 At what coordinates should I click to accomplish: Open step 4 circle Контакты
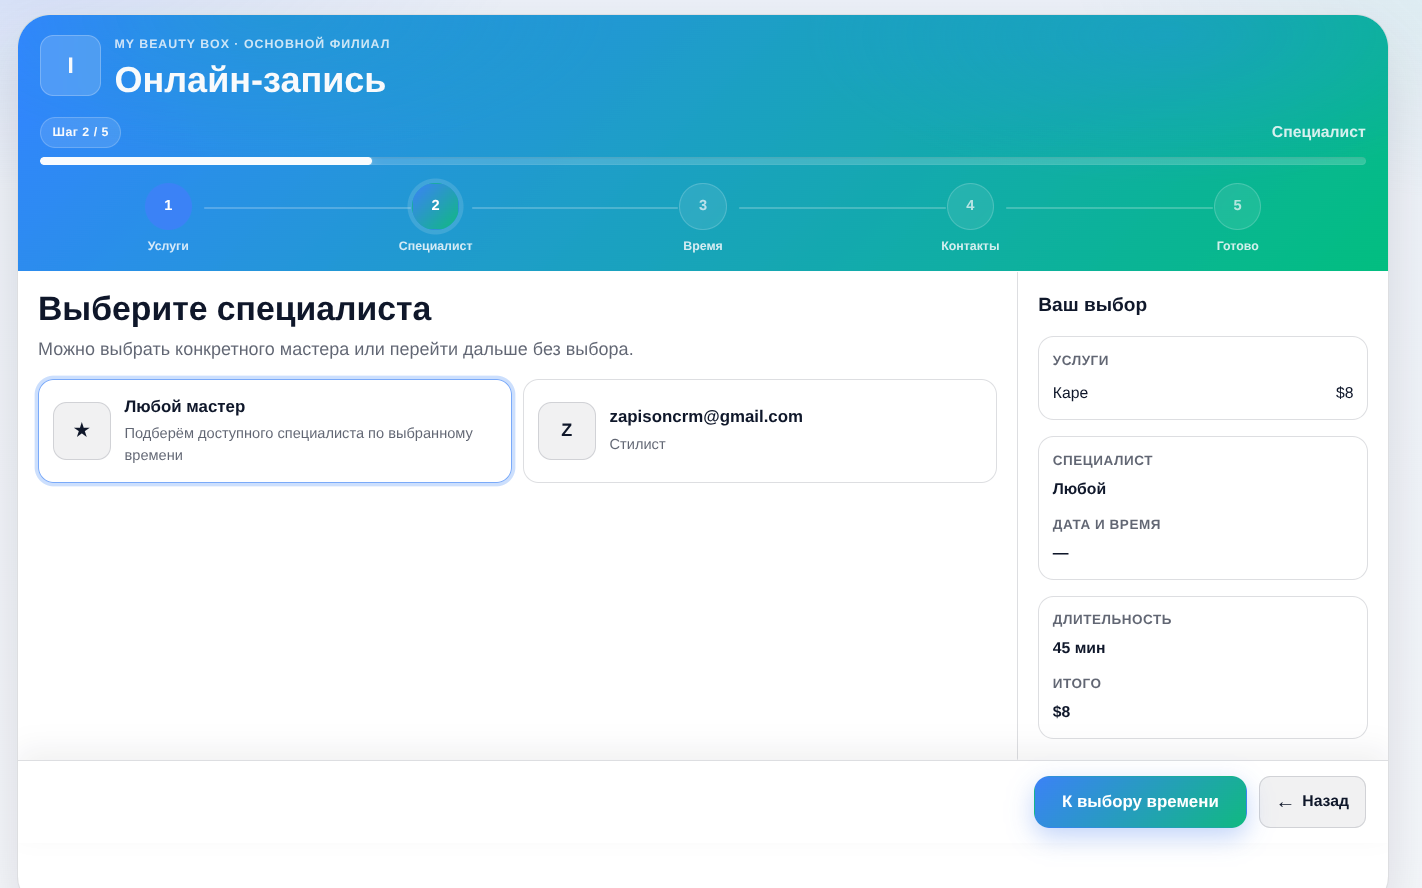pos(970,206)
